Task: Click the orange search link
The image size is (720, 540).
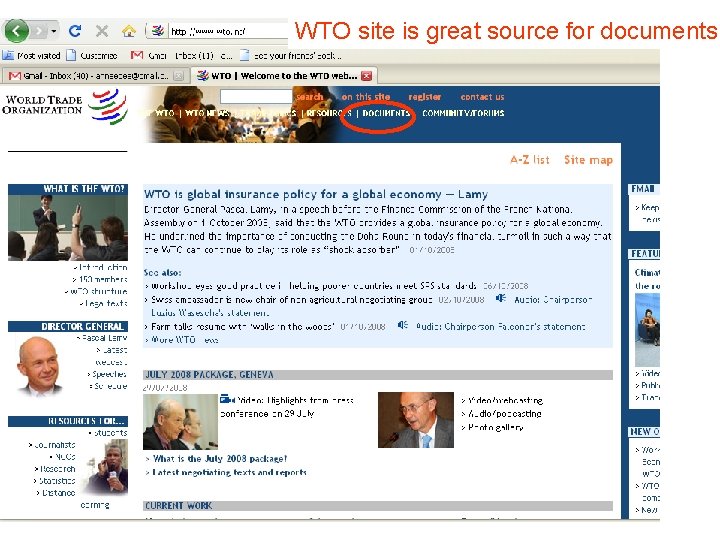Action: tap(309, 97)
